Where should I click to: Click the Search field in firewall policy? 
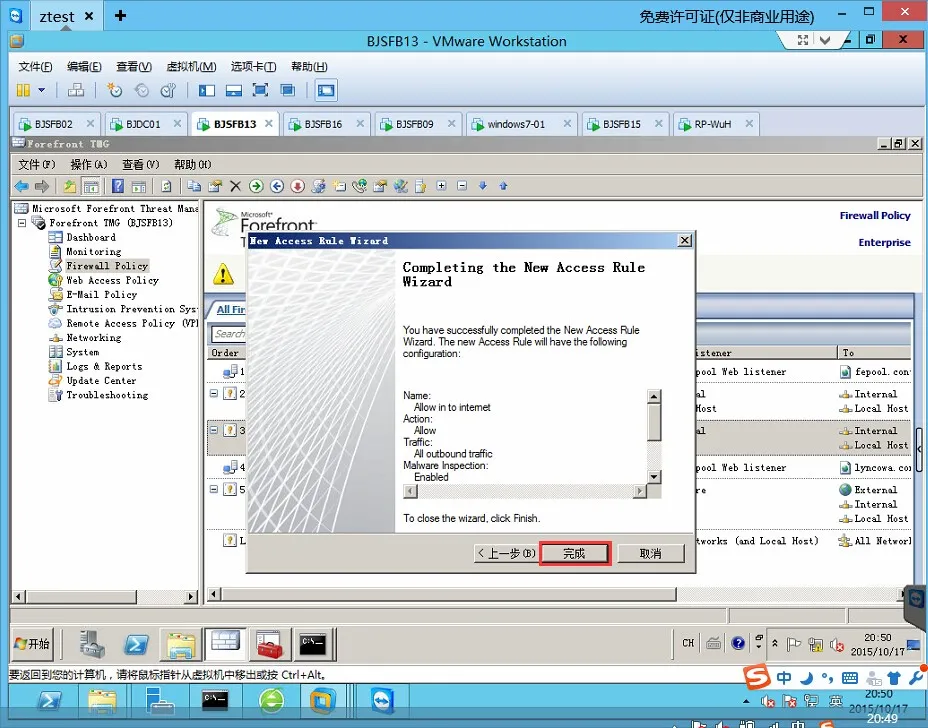(x=228, y=334)
